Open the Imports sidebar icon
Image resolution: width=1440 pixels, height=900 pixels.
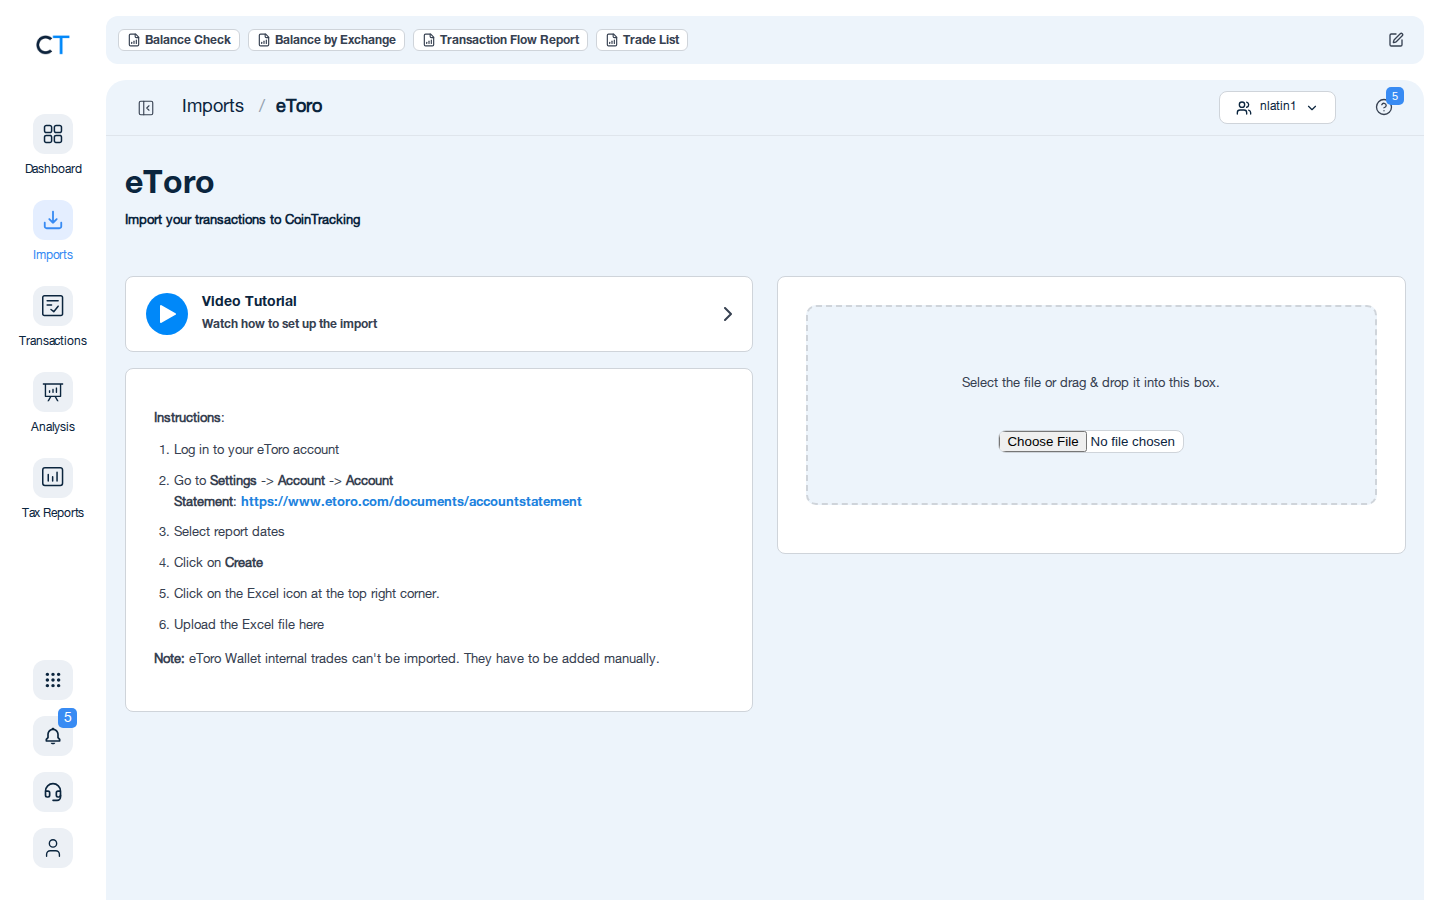[x=53, y=220]
